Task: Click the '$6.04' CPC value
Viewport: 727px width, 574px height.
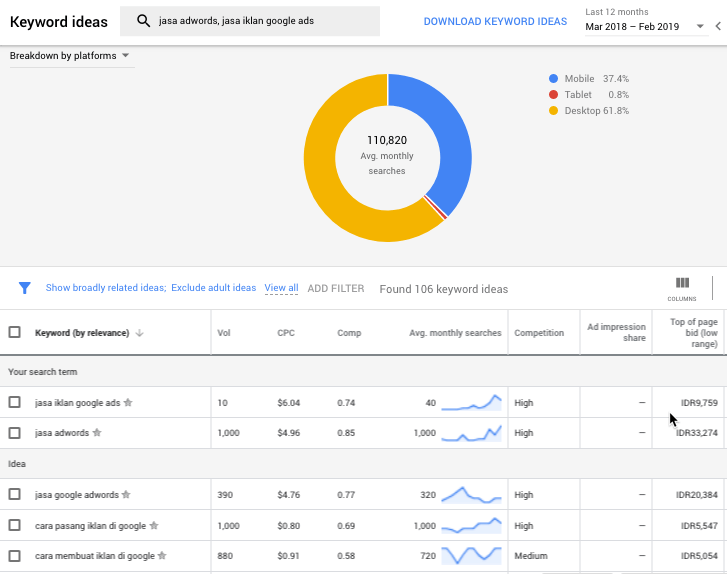Action: click(288, 403)
